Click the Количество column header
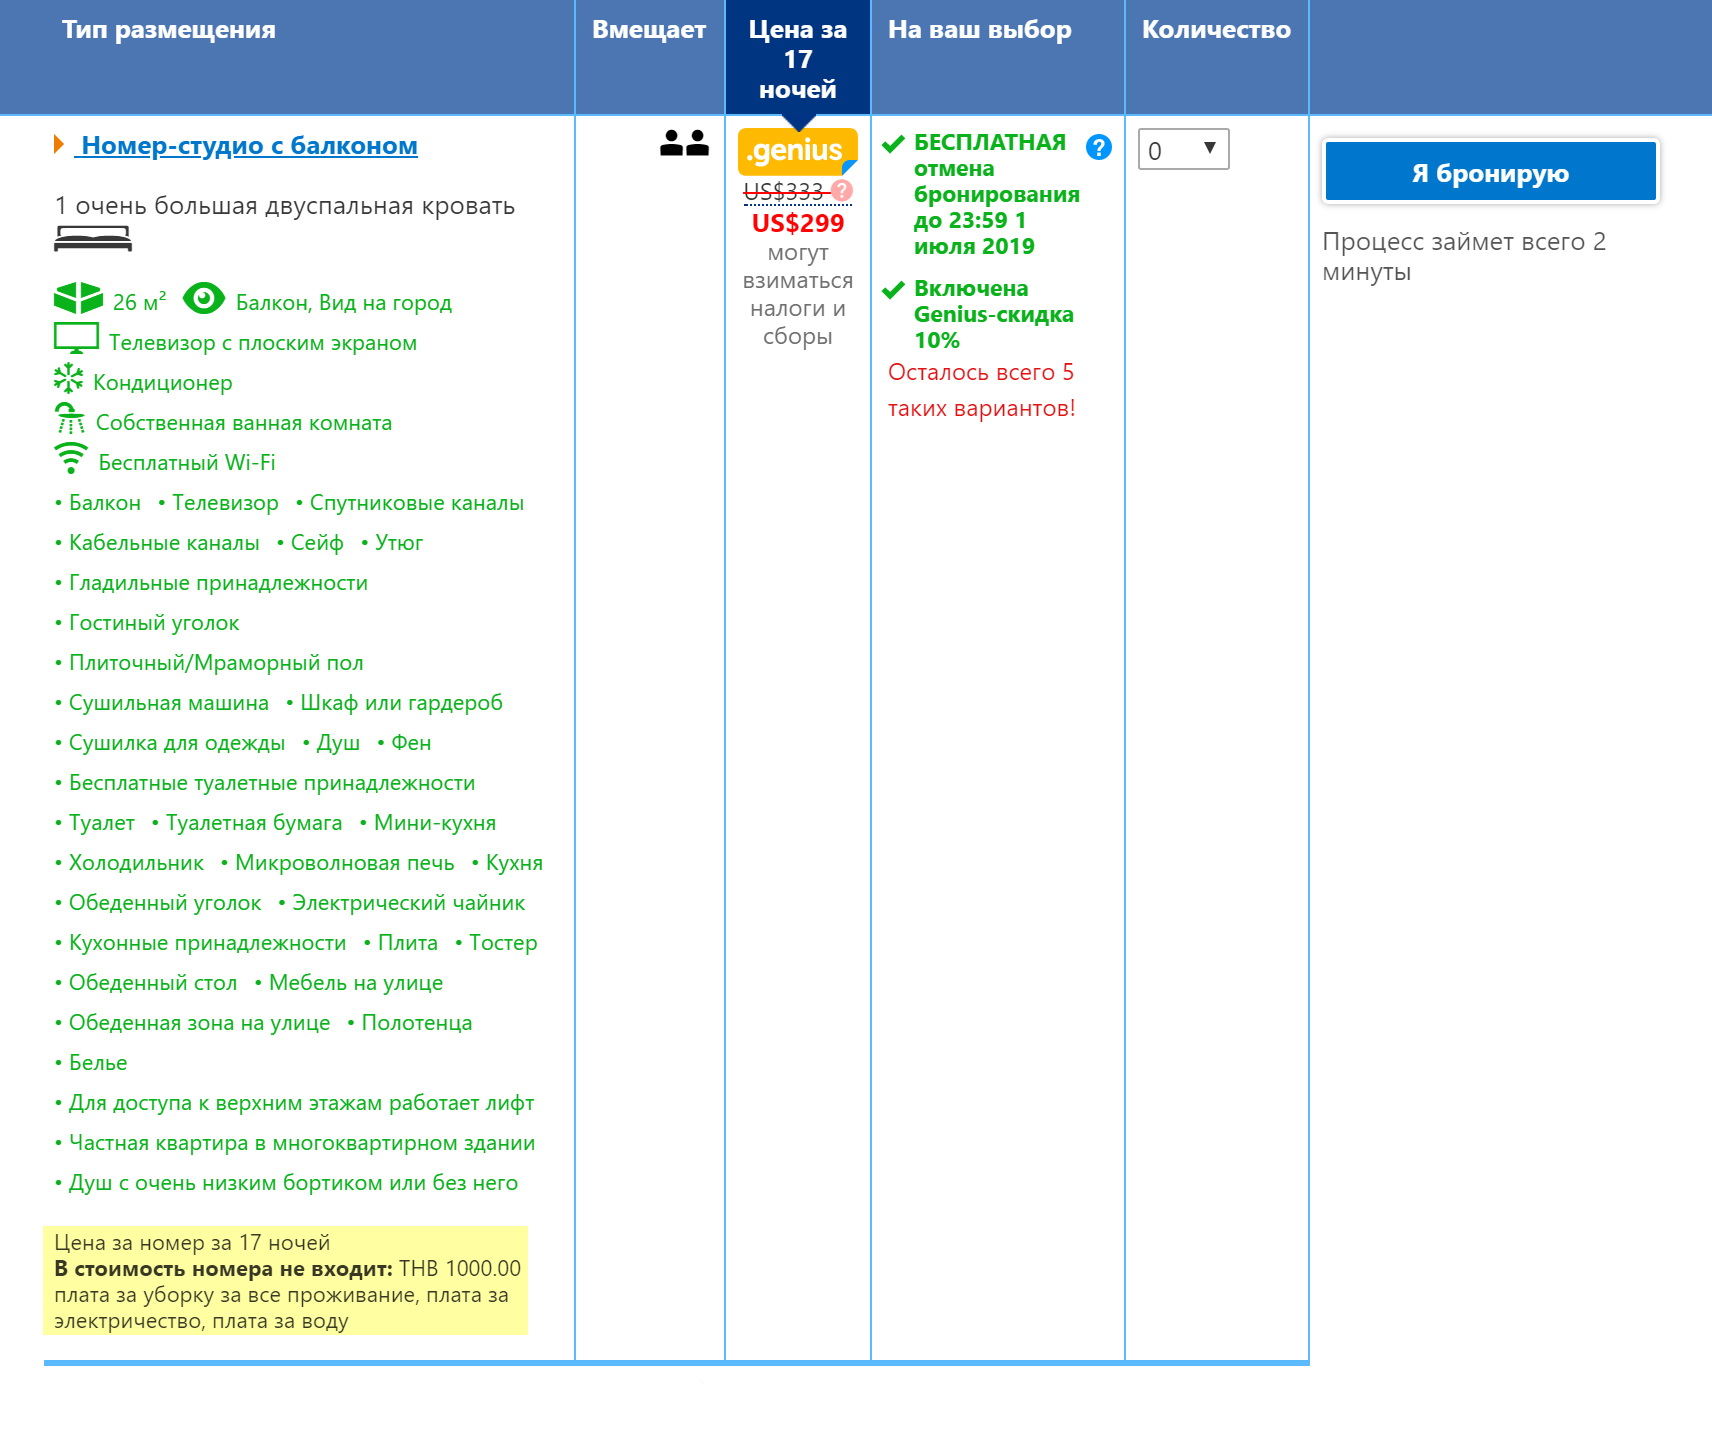Viewport: 1712px width, 1454px height. tap(1216, 30)
